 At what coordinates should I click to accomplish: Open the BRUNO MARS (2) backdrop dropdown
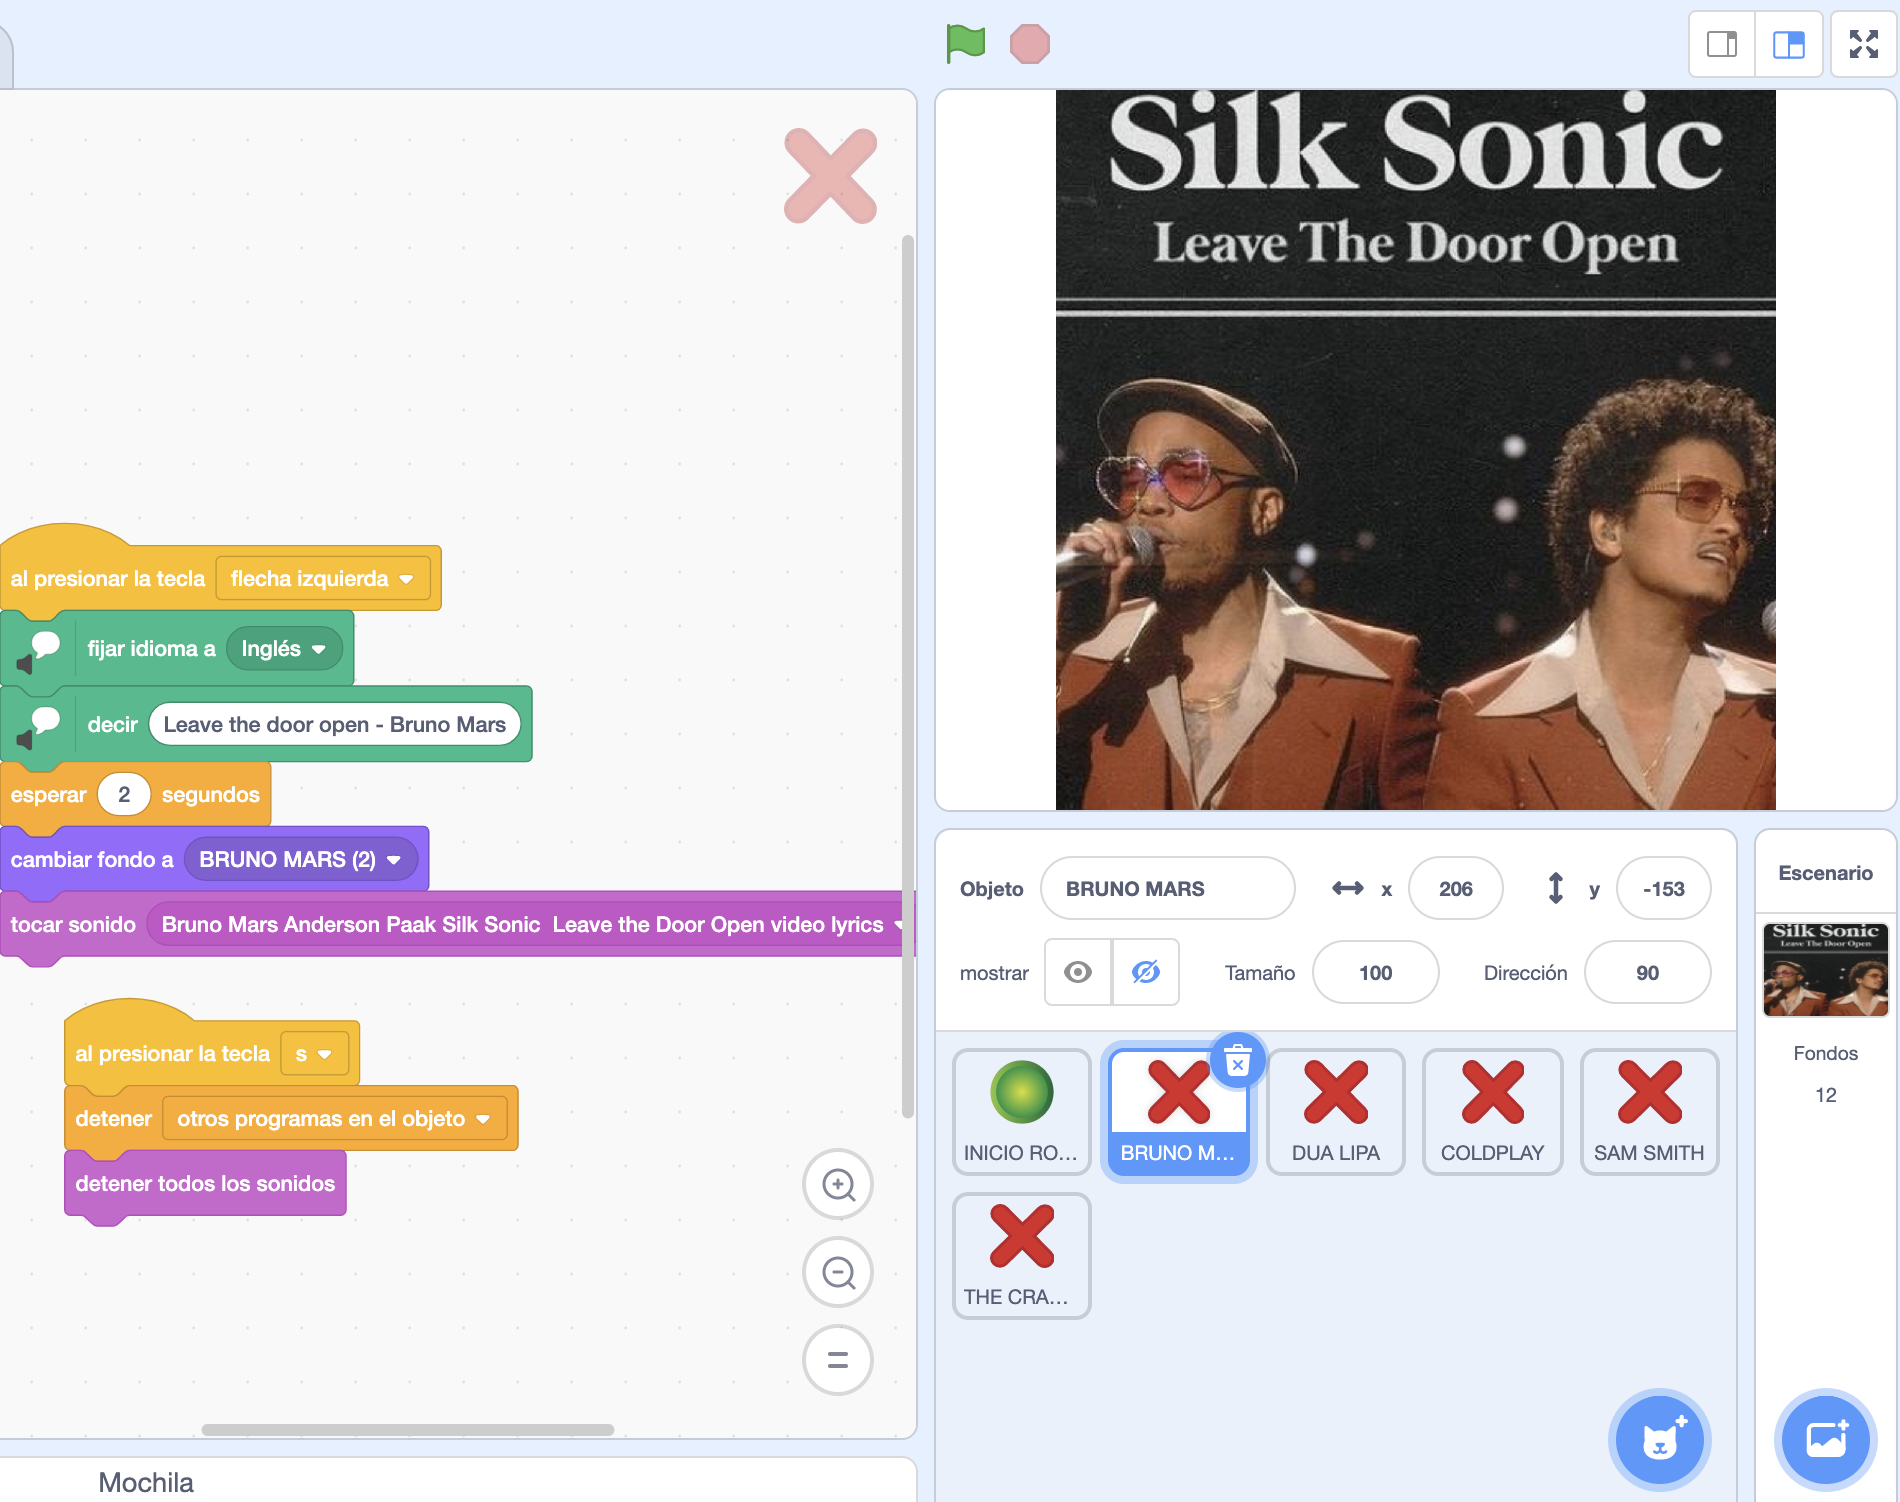[x=301, y=860]
